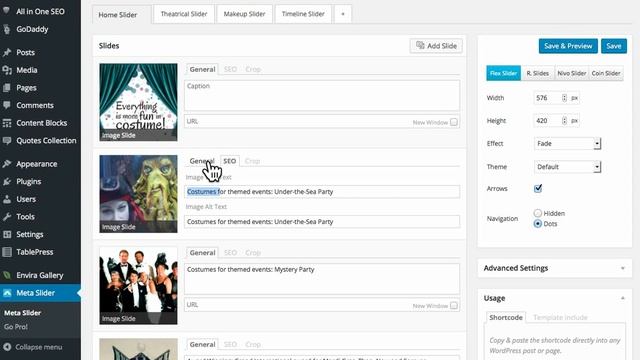Screen dimensions: 640x360
Task: Click the Plugins plug icon
Action: [7, 181]
